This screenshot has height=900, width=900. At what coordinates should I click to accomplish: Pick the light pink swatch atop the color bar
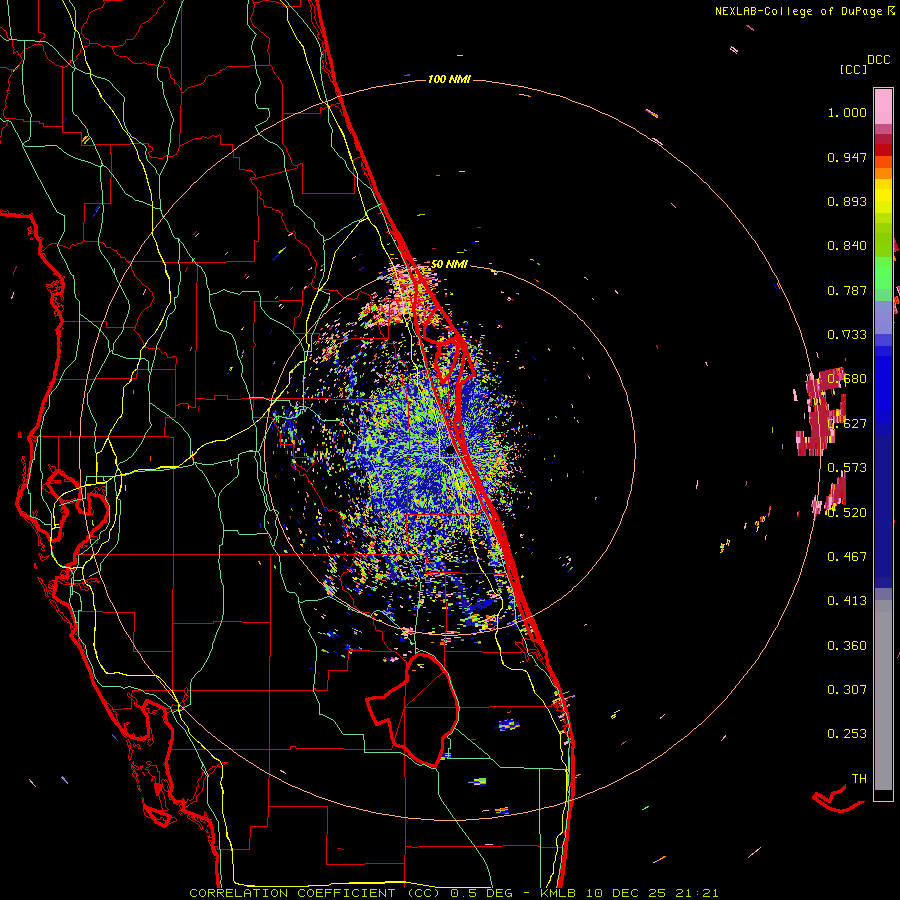coord(883,107)
